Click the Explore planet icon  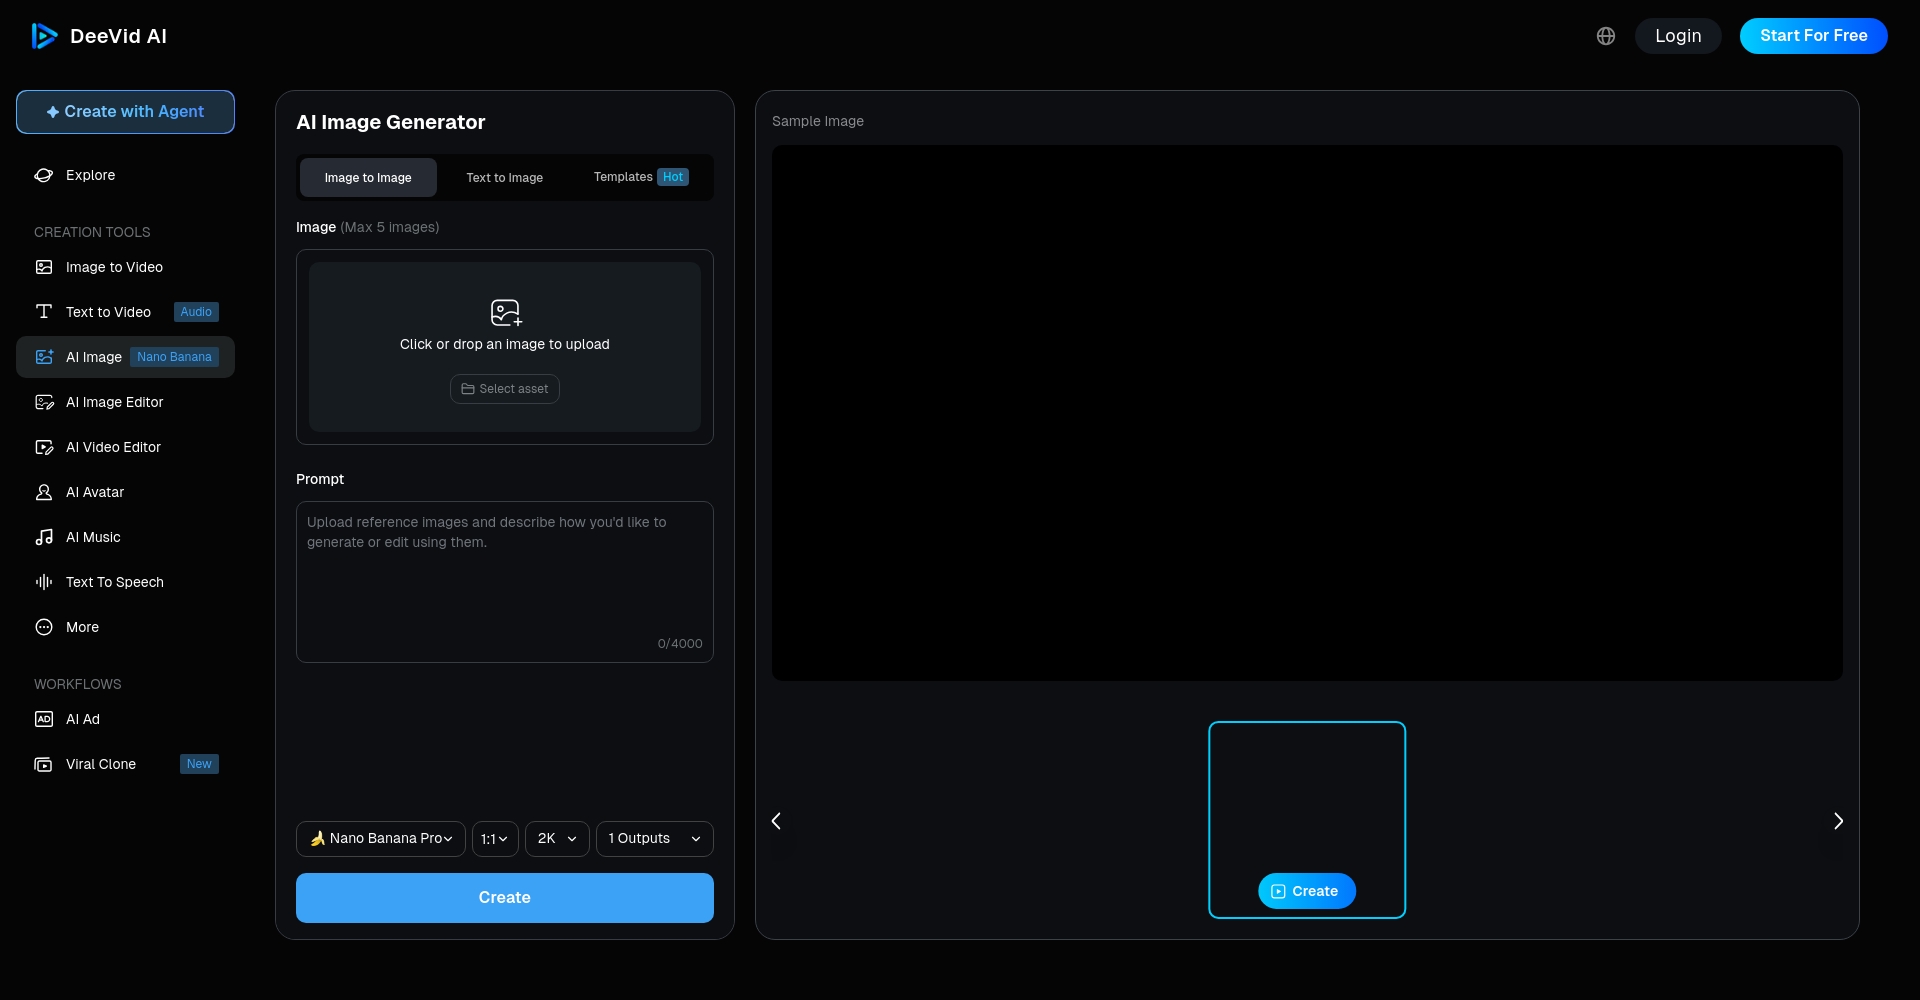[x=44, y=175]
